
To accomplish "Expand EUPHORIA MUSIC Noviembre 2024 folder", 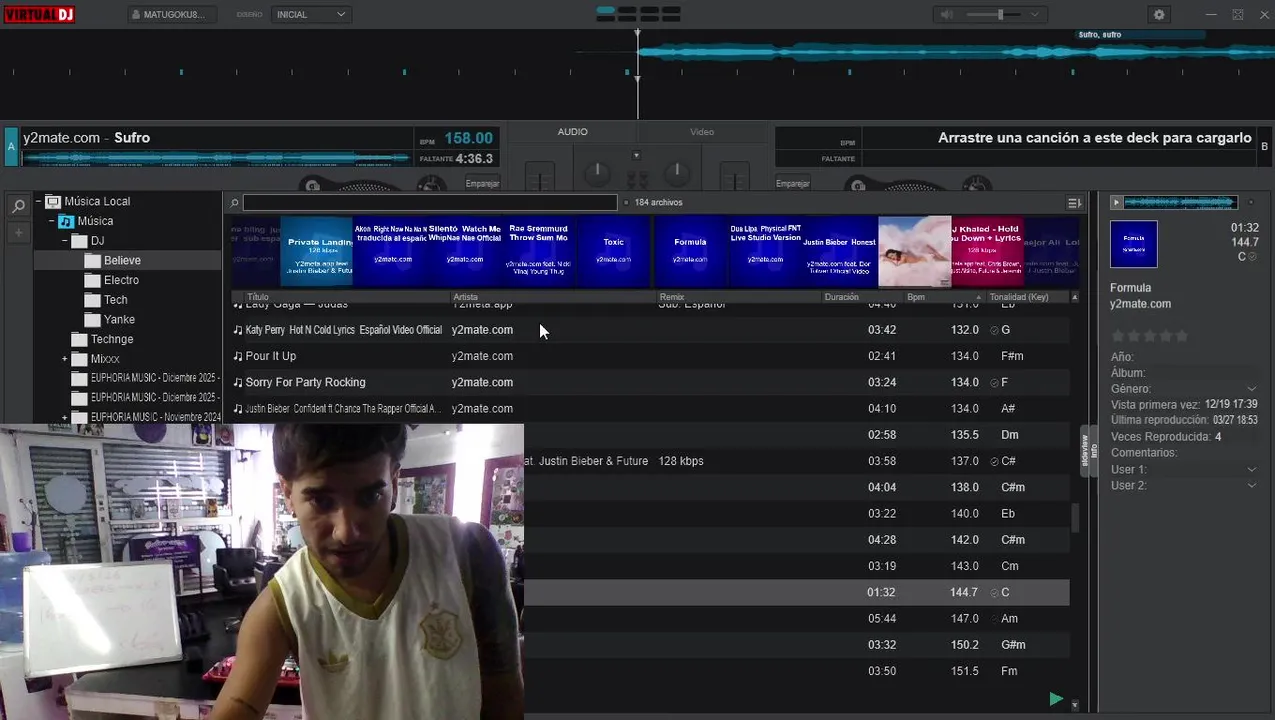I will [x=64, y=417].
